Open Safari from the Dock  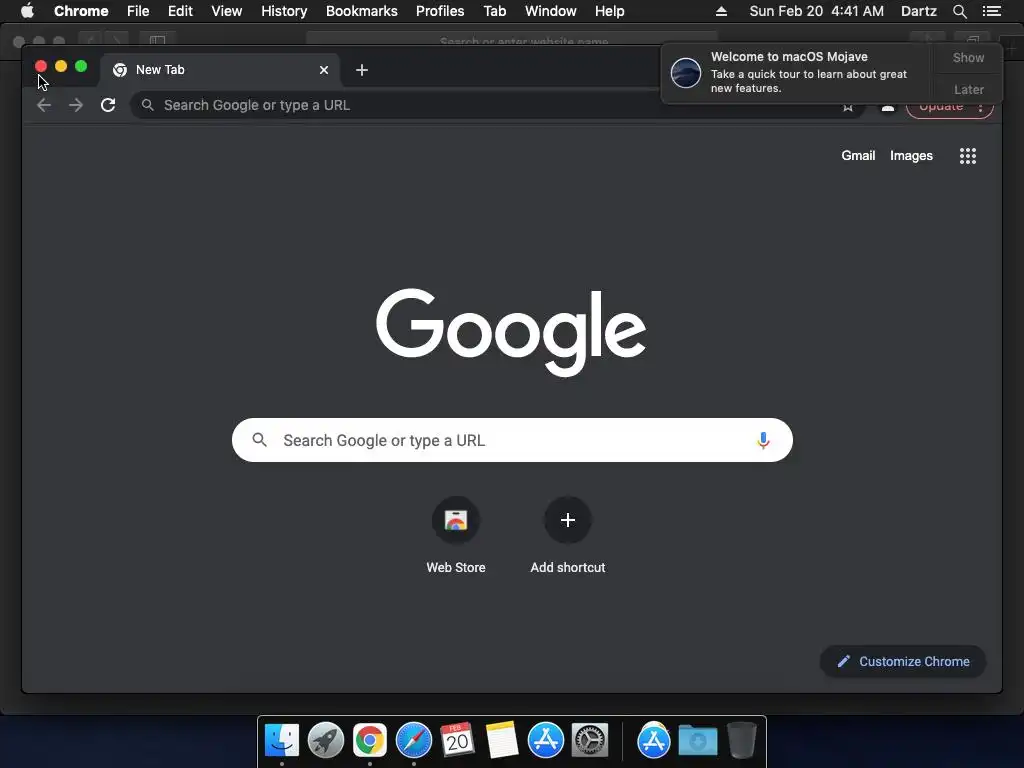(413, 741)
